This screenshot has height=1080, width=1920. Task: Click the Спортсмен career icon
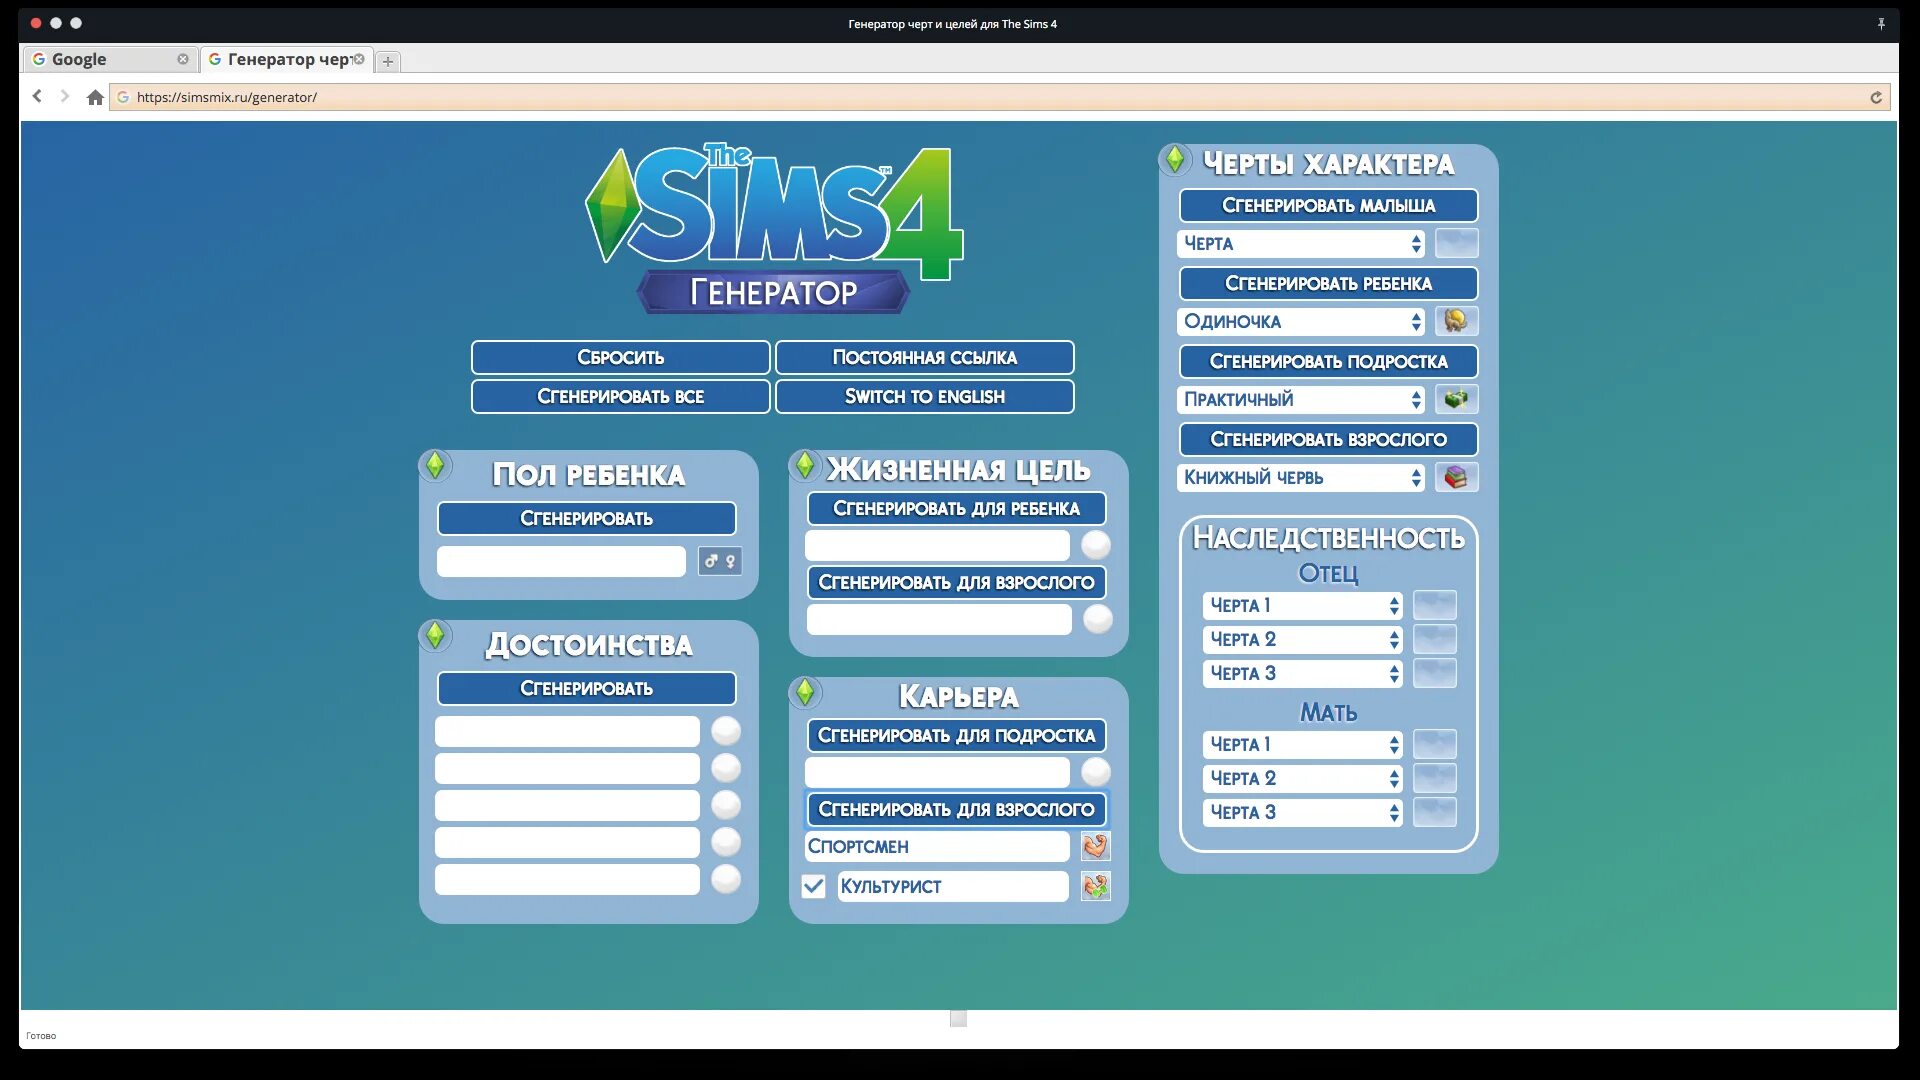coord(1095,846)
